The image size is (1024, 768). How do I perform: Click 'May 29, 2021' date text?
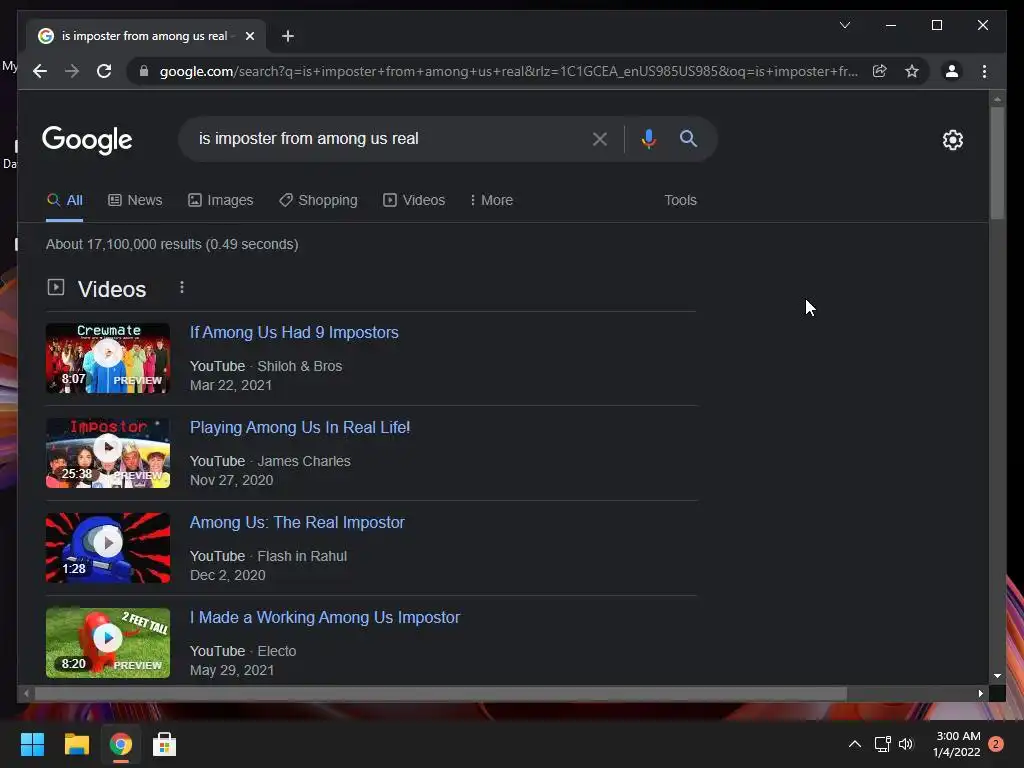232,670
